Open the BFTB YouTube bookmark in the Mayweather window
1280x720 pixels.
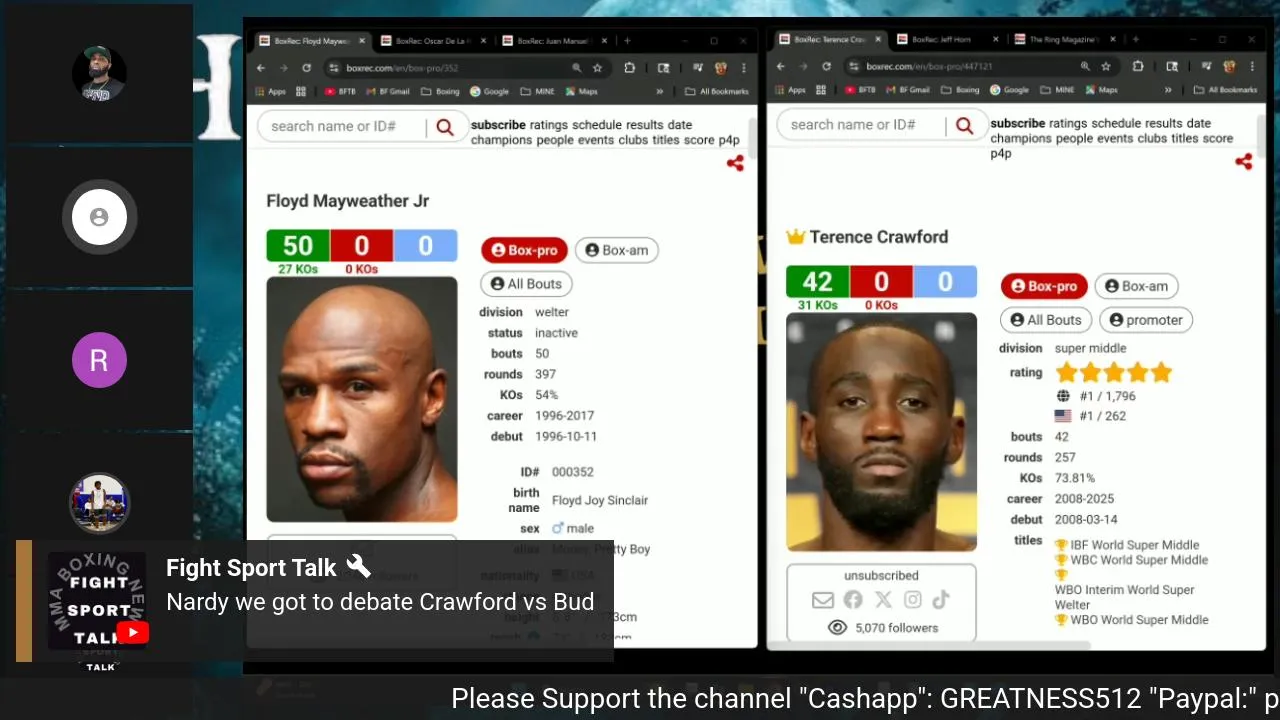[x=340, y=91]
